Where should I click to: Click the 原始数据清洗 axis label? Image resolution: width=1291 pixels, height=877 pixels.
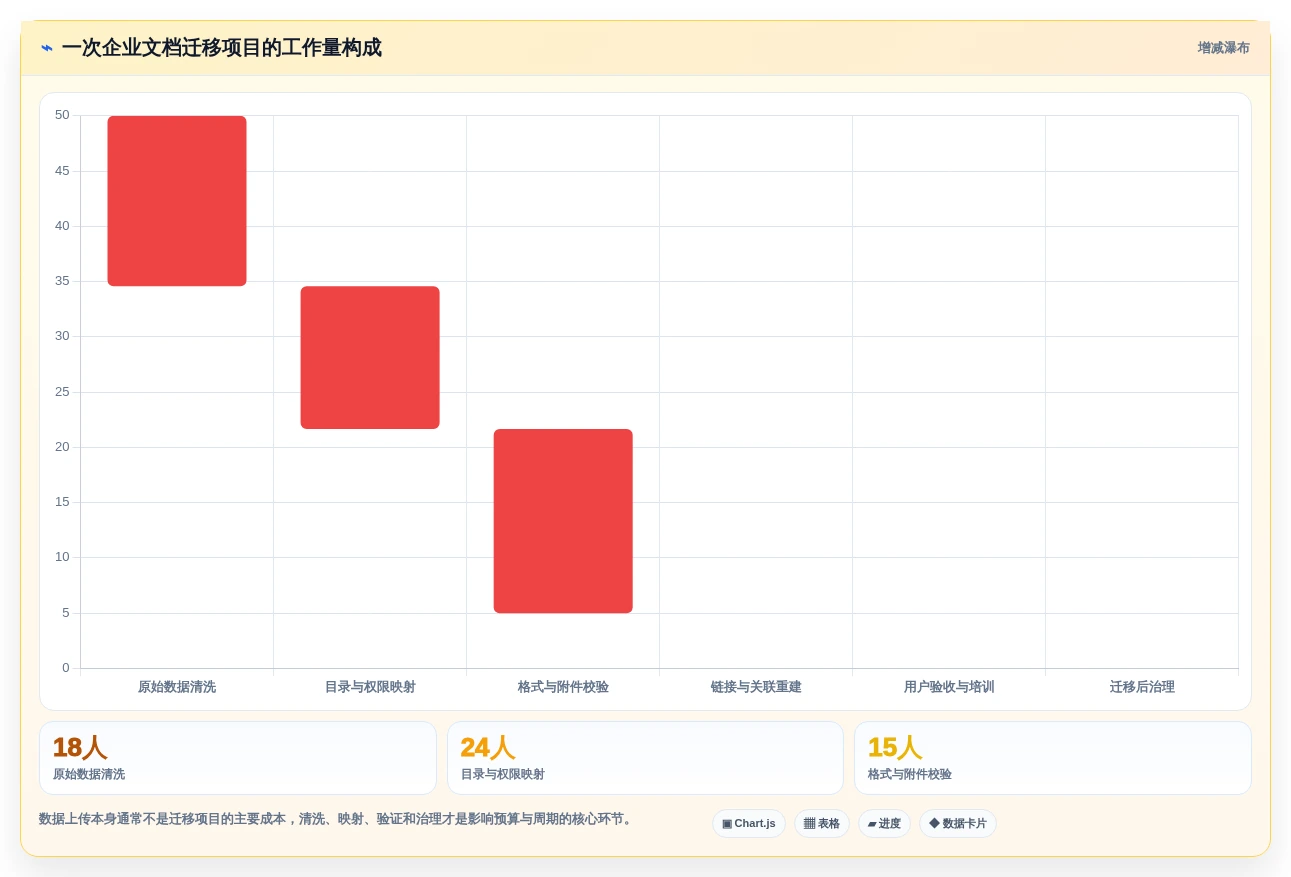177,687
